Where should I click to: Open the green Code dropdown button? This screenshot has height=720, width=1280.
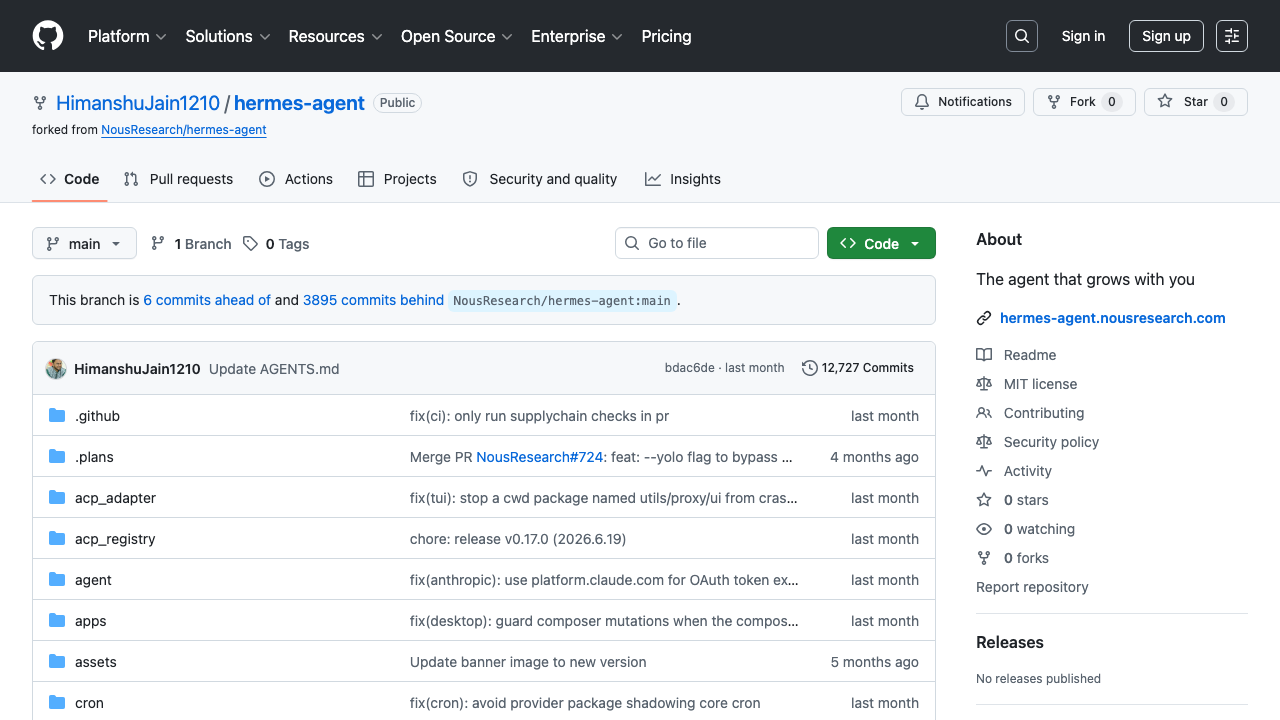tap(881, 243)
